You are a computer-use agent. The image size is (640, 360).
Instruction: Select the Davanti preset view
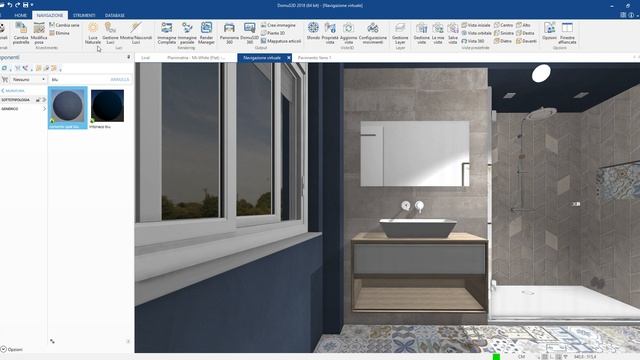(527, 41)
